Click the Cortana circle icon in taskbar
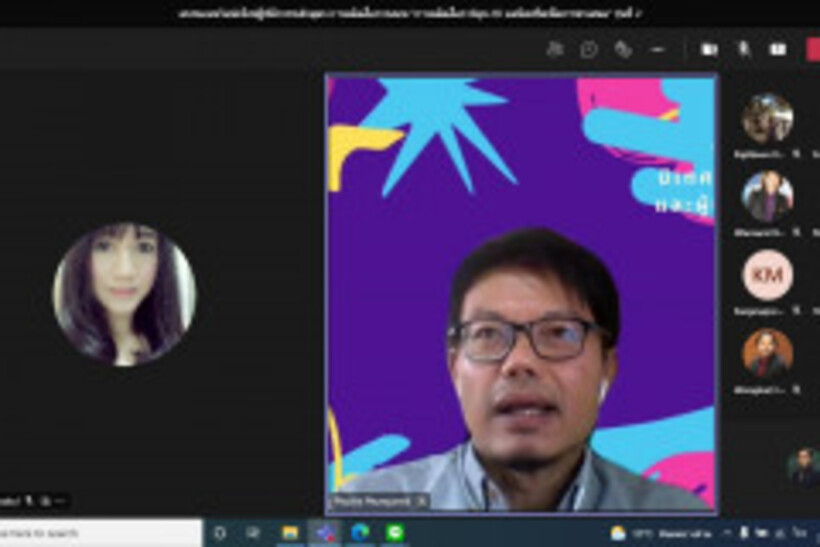Screen dimensions: 820x547 (x=220, y=532)
